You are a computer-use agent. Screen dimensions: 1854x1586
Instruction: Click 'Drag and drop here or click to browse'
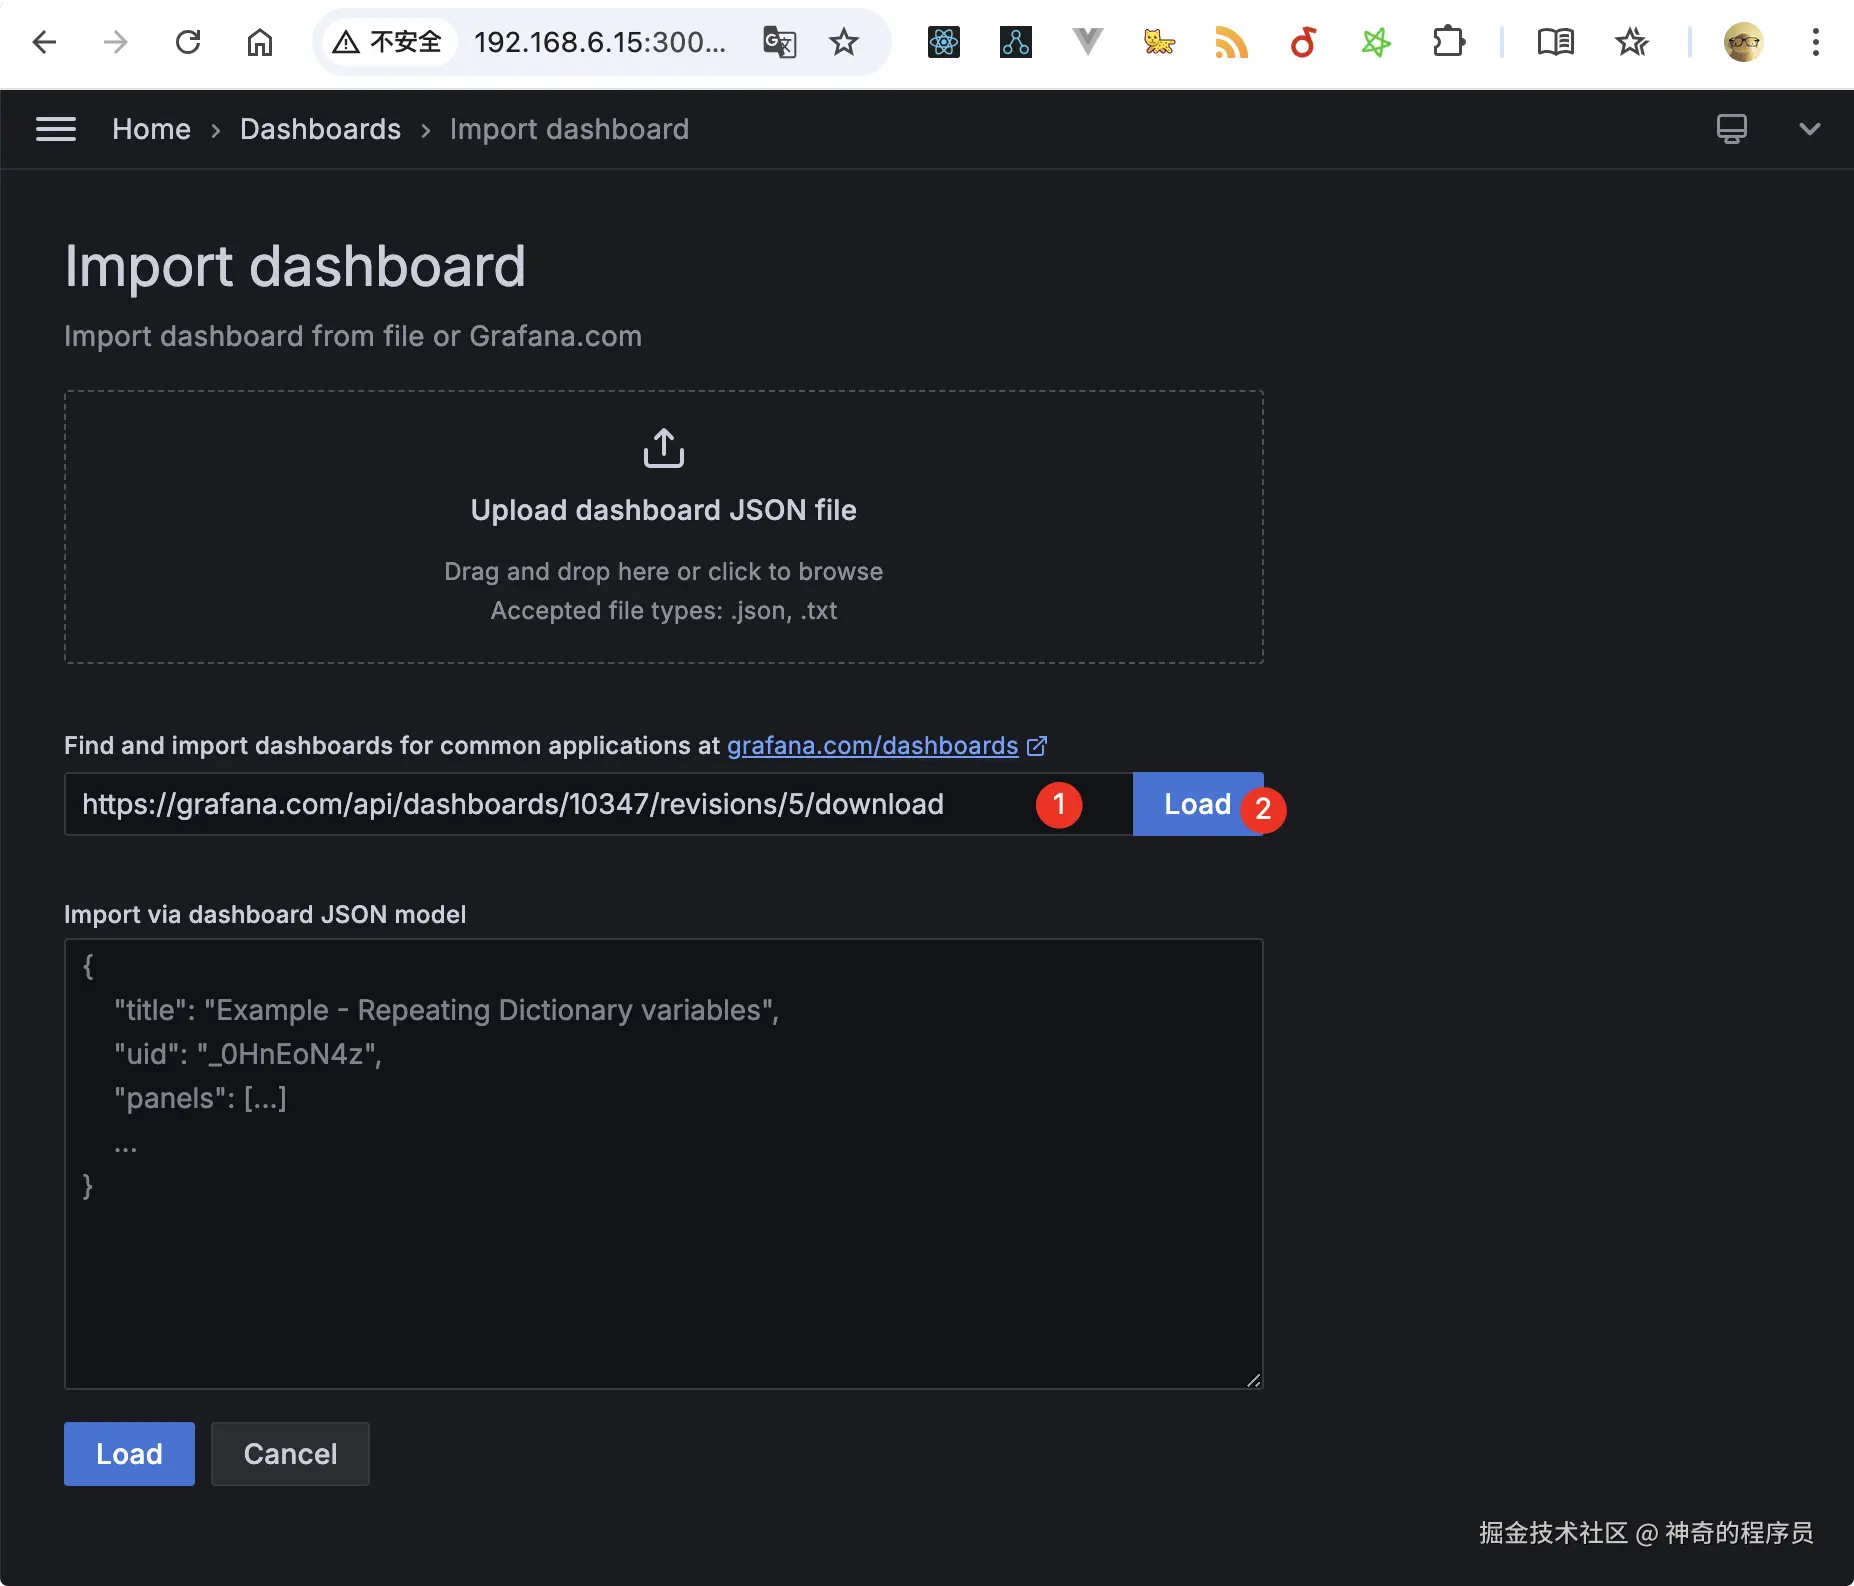tap(664, 572)
